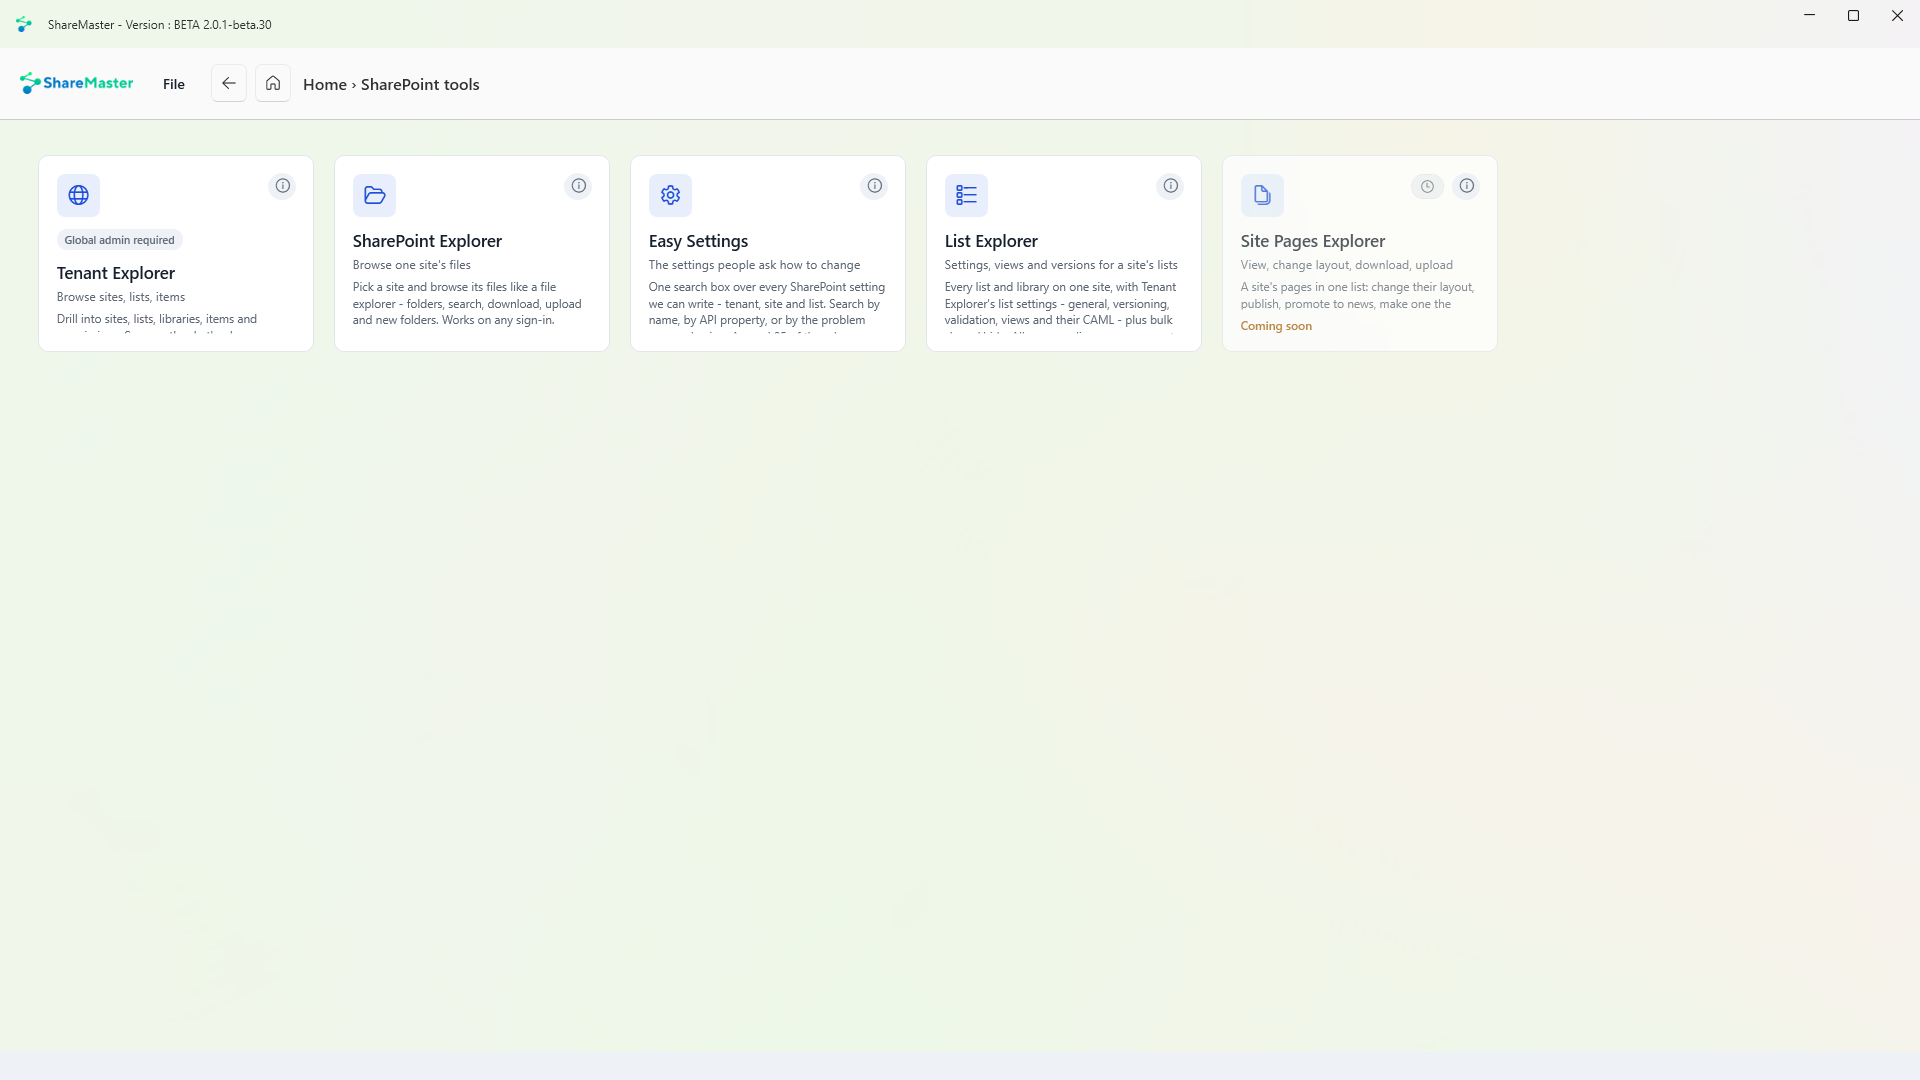
Task: Open the List Explorer title
Action: tap(991, 241)
